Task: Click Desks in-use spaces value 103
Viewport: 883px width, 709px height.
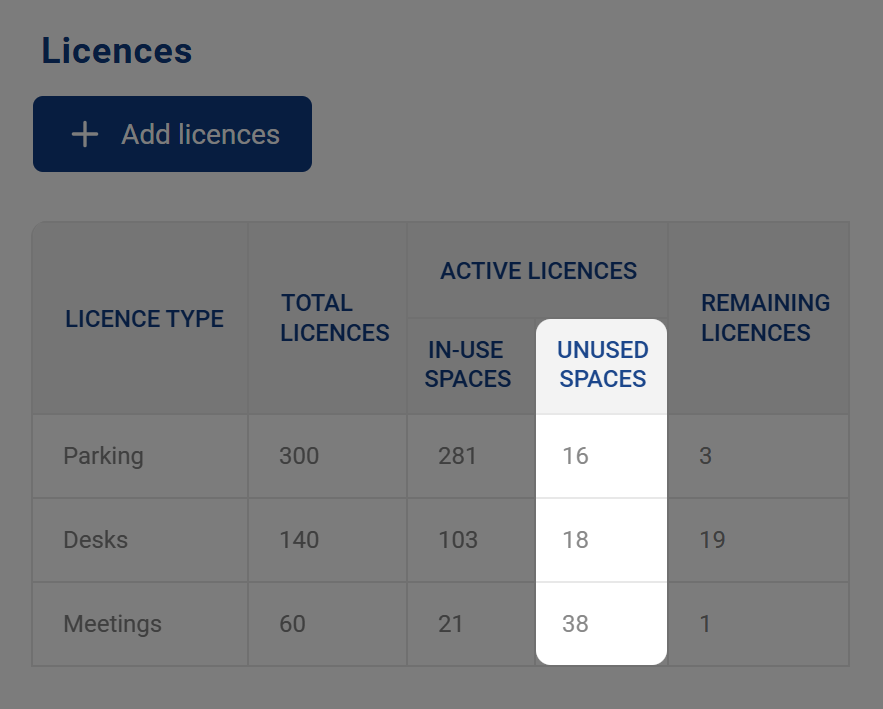Action: tap(458, 540)
